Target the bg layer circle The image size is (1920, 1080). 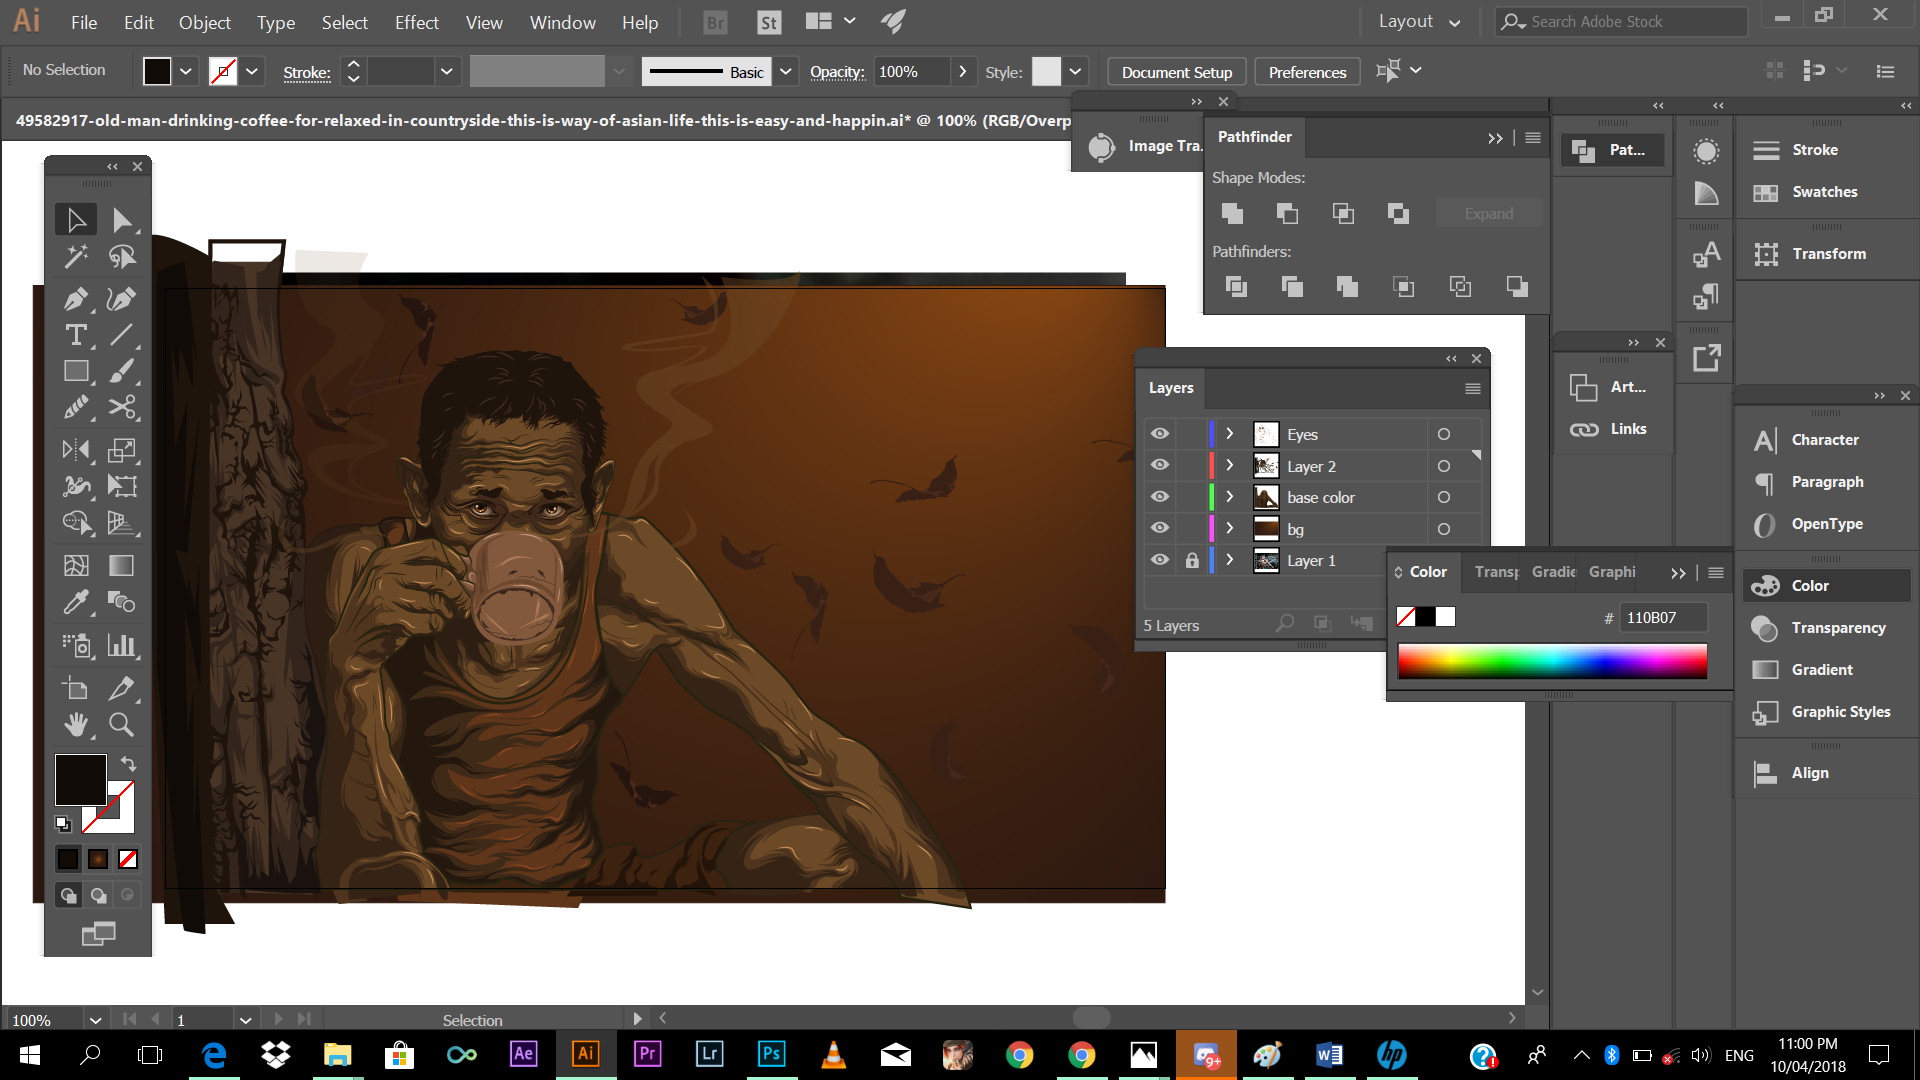1443,529
